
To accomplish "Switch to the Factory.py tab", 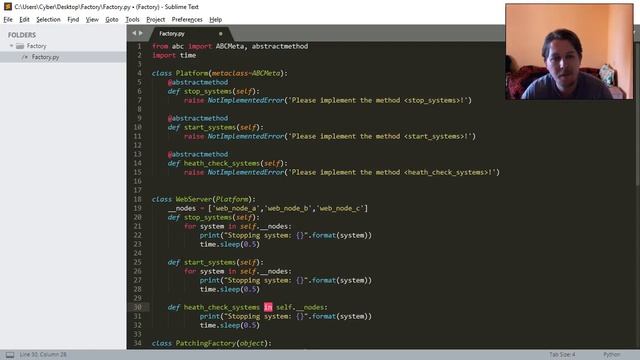I will 172,34.
